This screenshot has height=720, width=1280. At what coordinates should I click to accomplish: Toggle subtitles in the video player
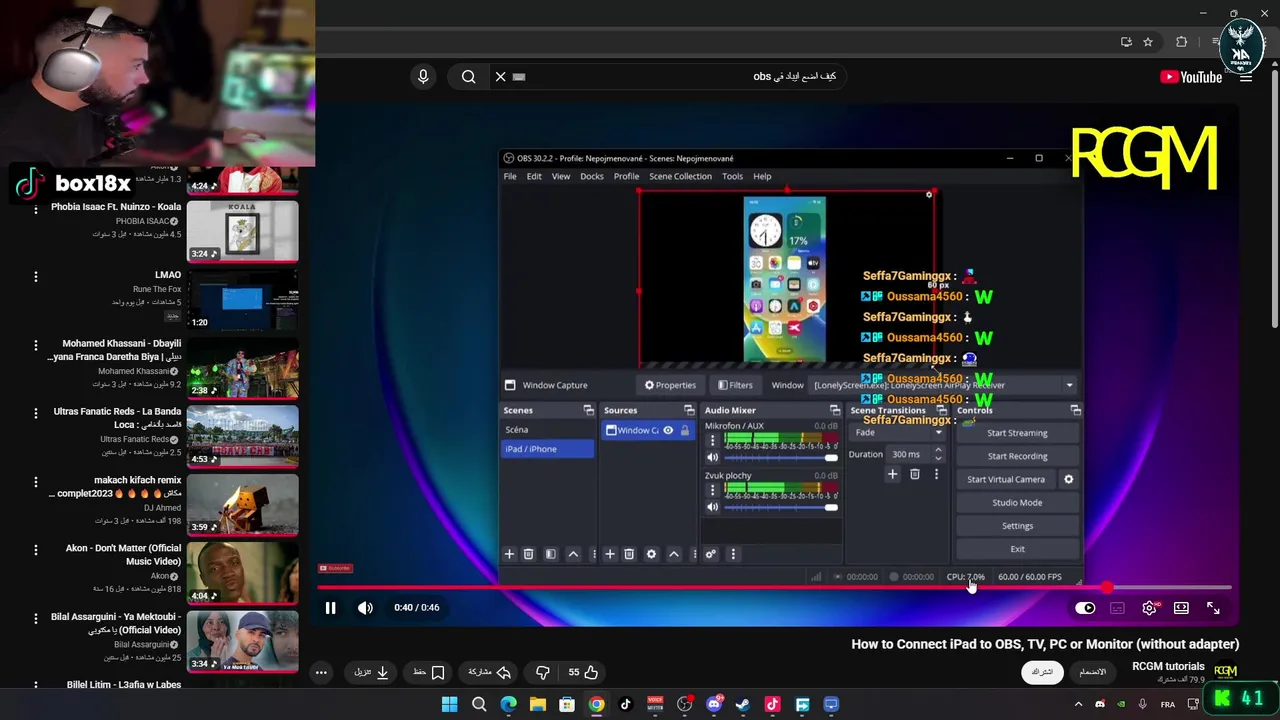pos(1118,608)
